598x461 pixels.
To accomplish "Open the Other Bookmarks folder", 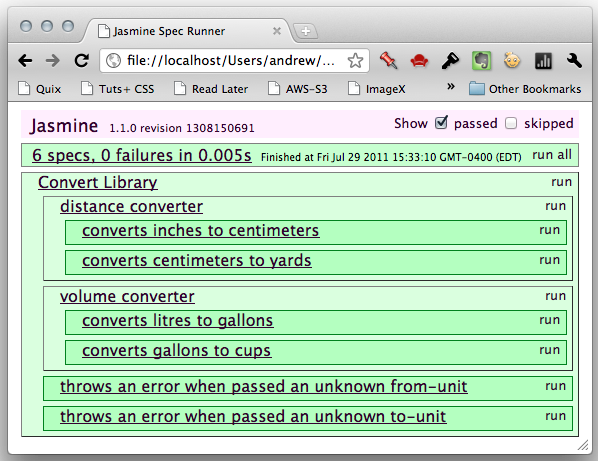I will [525, 89].
